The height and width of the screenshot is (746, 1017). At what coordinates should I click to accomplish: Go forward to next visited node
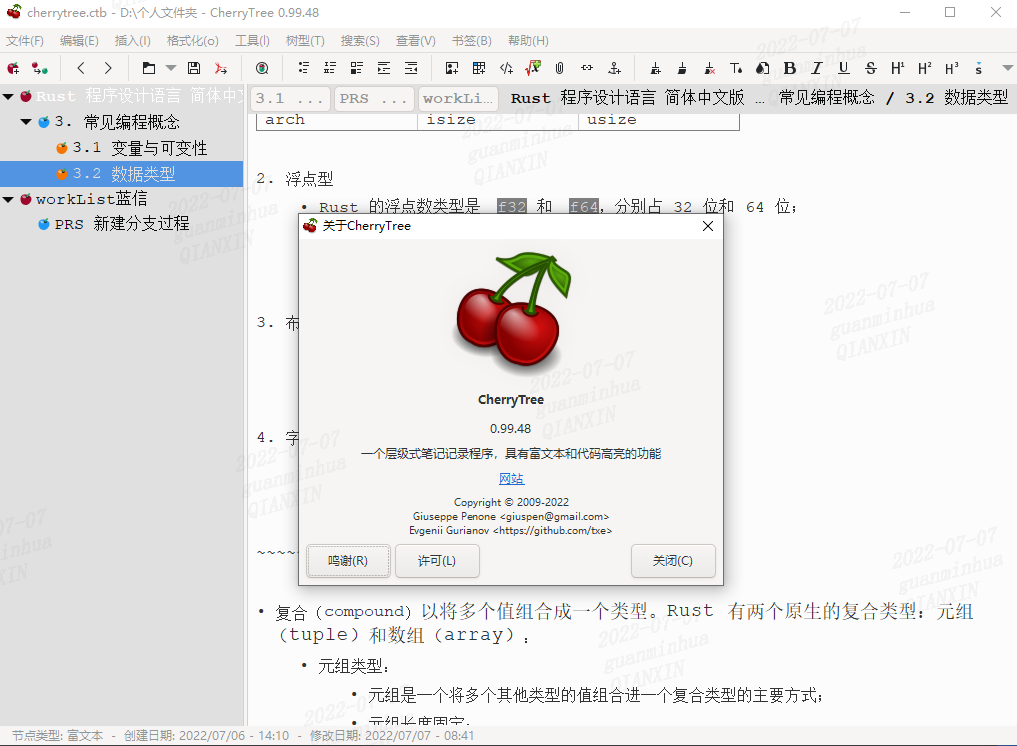108,68
